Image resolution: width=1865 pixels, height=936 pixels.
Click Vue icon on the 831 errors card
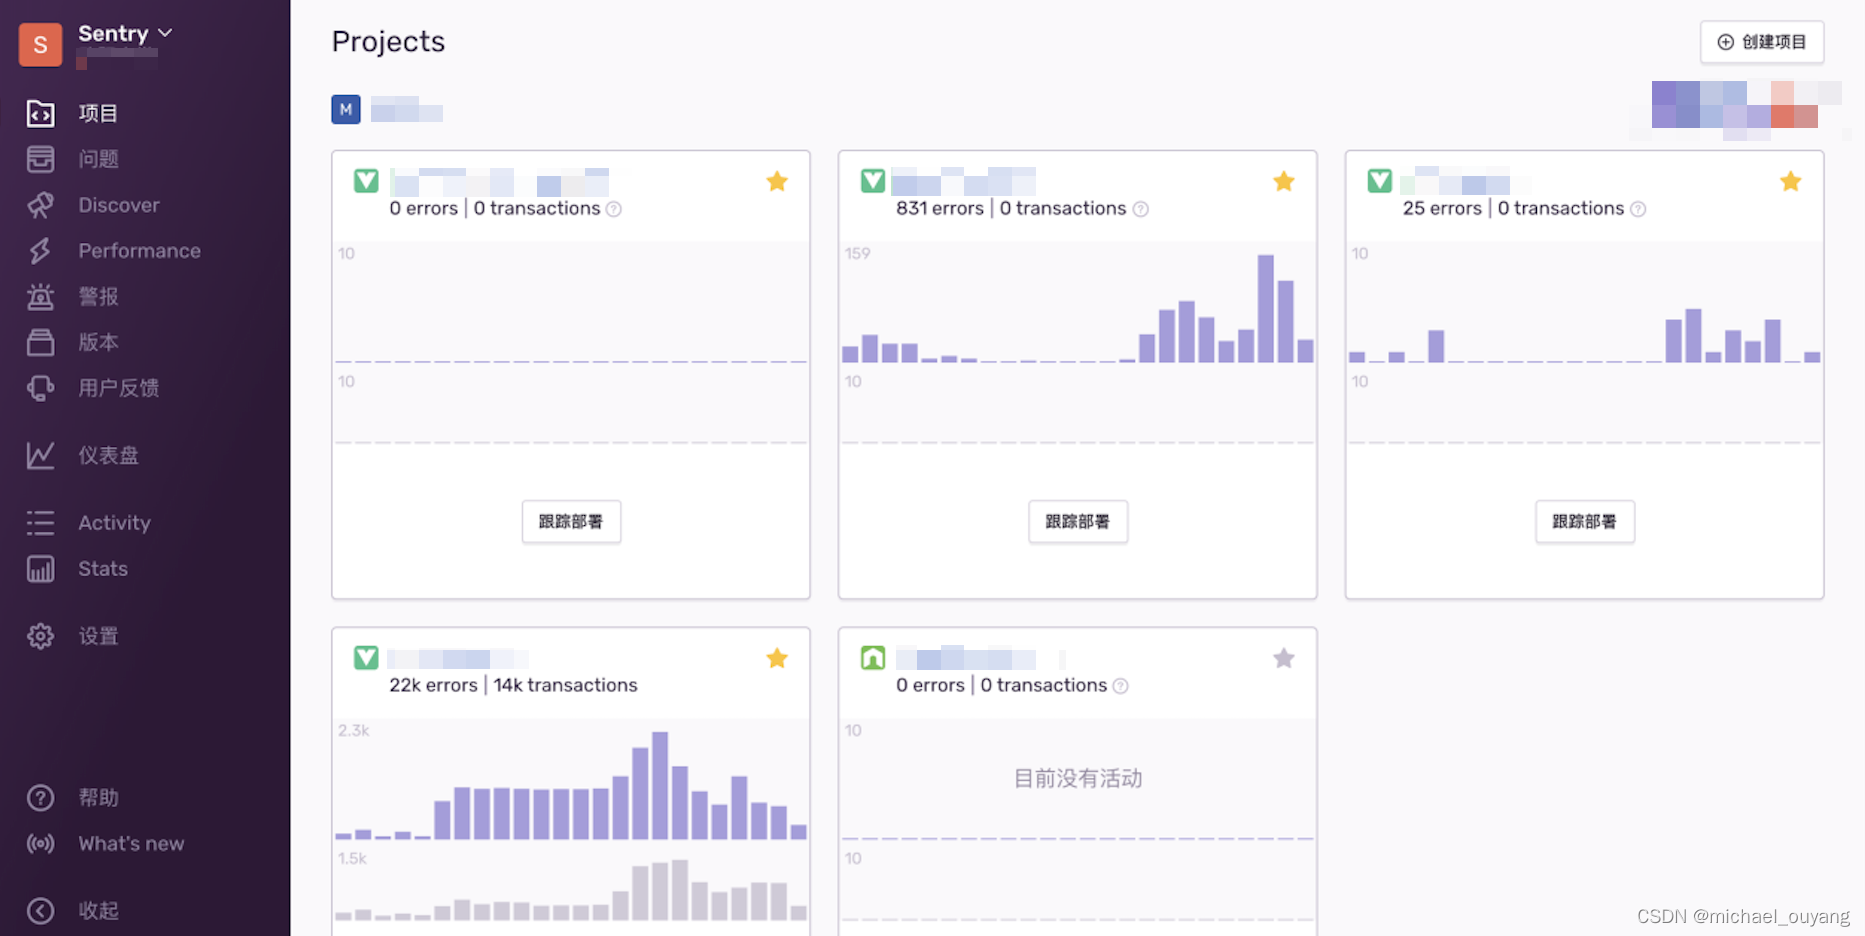[x=873, y=181]
